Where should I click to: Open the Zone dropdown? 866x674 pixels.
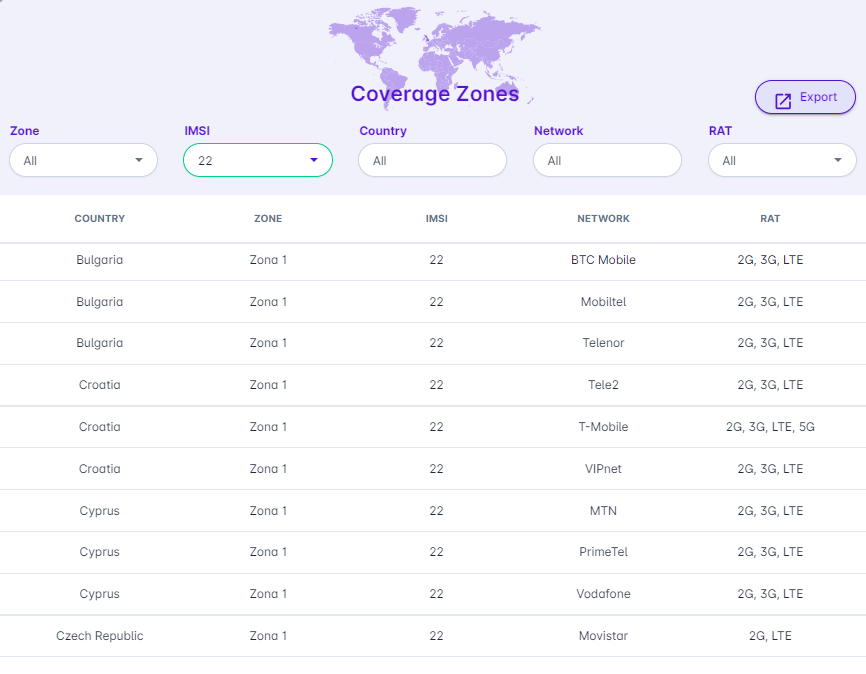[83, 160]
